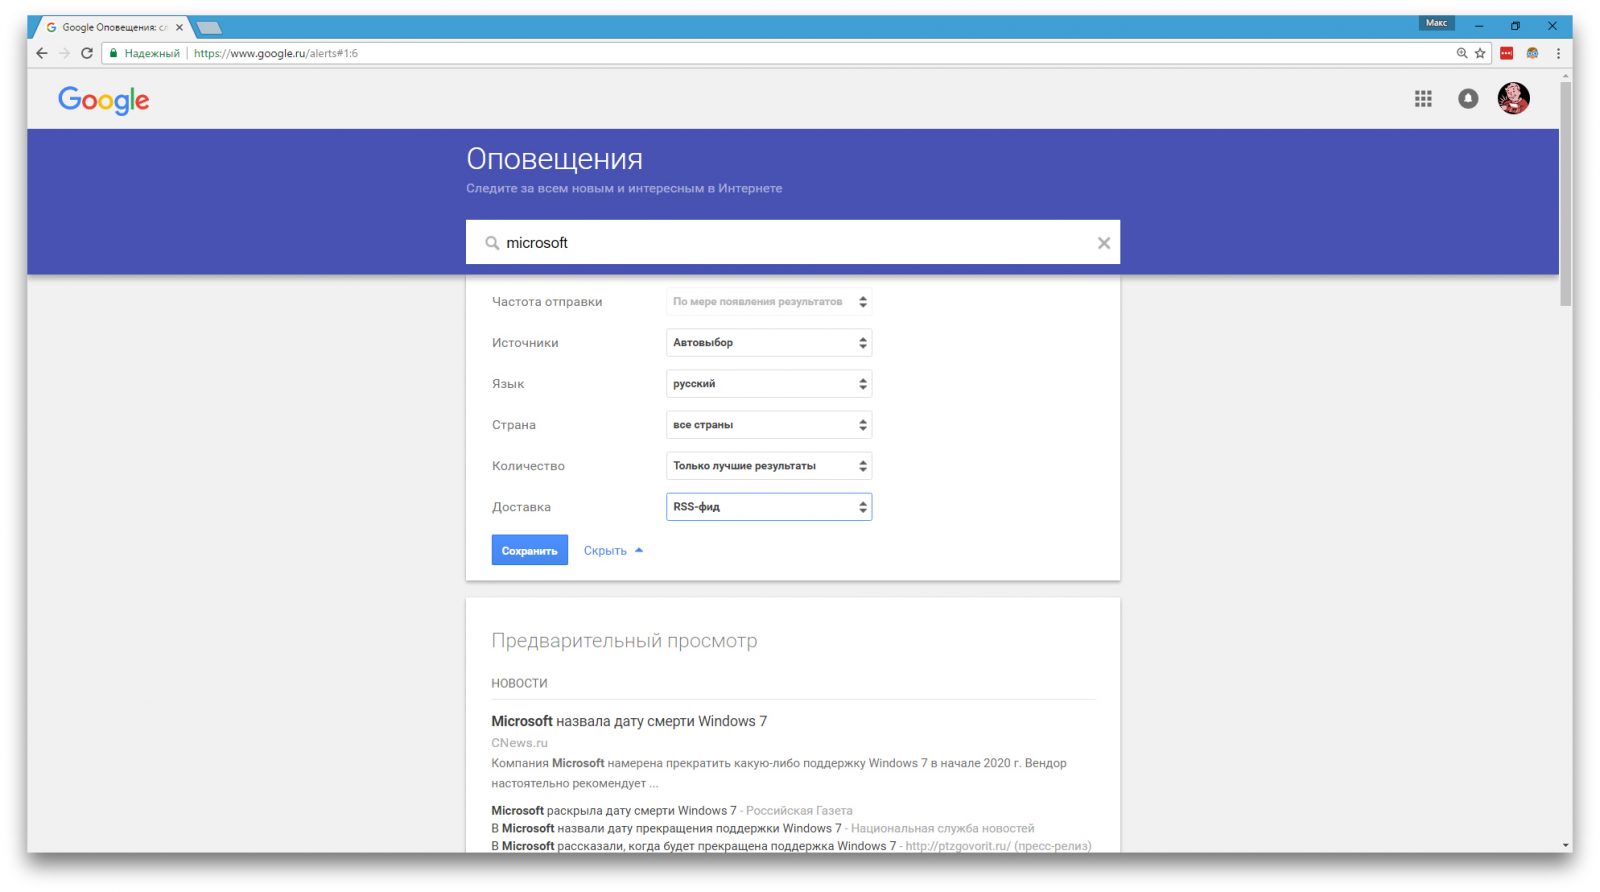Screen dimensions: 1600x892
Task: Go to Google homepage via logo
Action: tap(103, 100)
